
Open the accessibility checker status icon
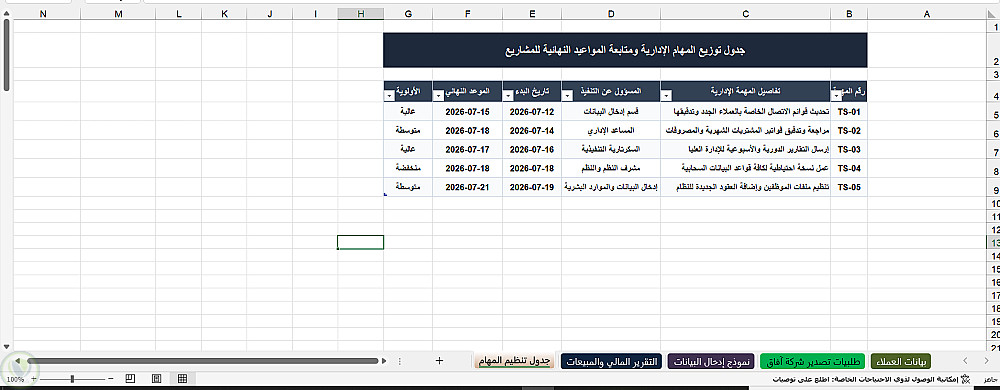click(x=965, y=379)
